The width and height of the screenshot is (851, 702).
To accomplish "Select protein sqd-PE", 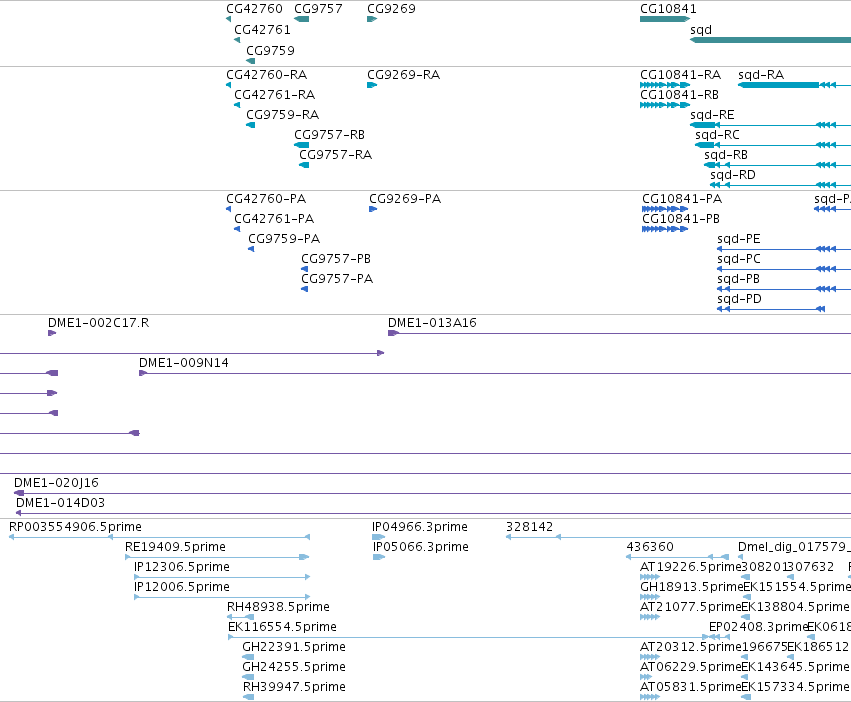I will point(739,239).
